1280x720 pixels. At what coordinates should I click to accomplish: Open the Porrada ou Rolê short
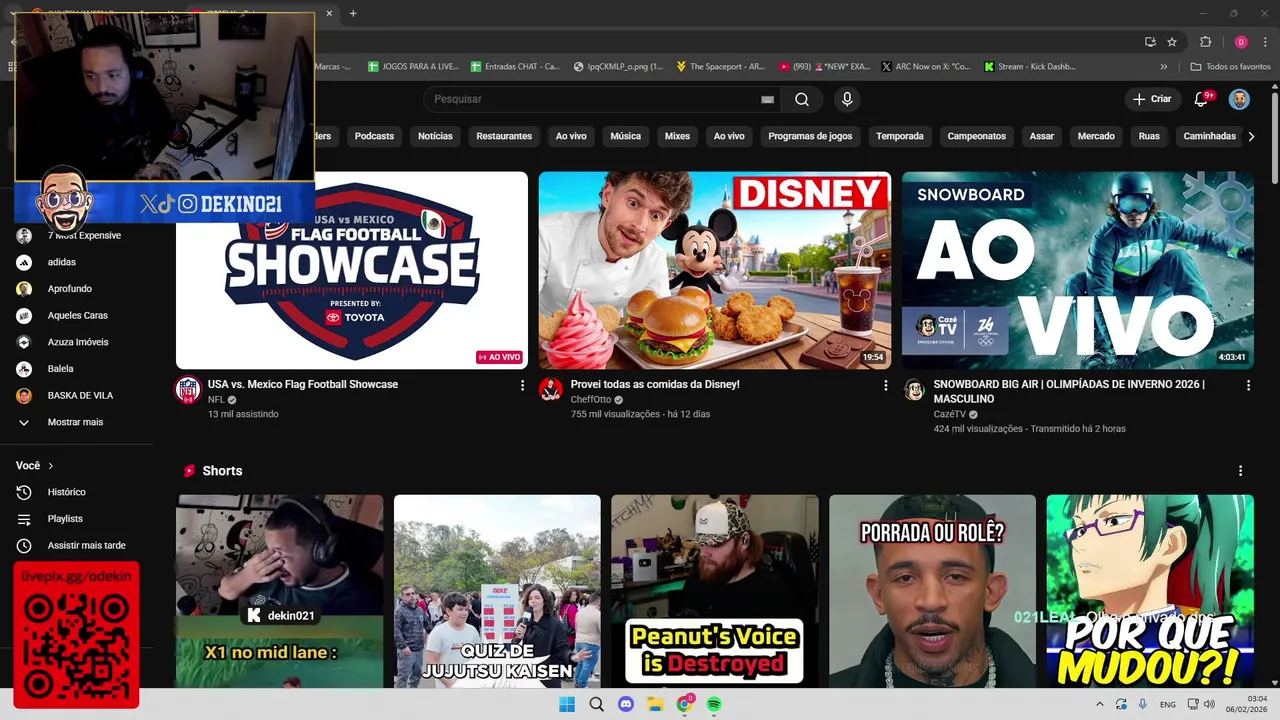(932, 591)
